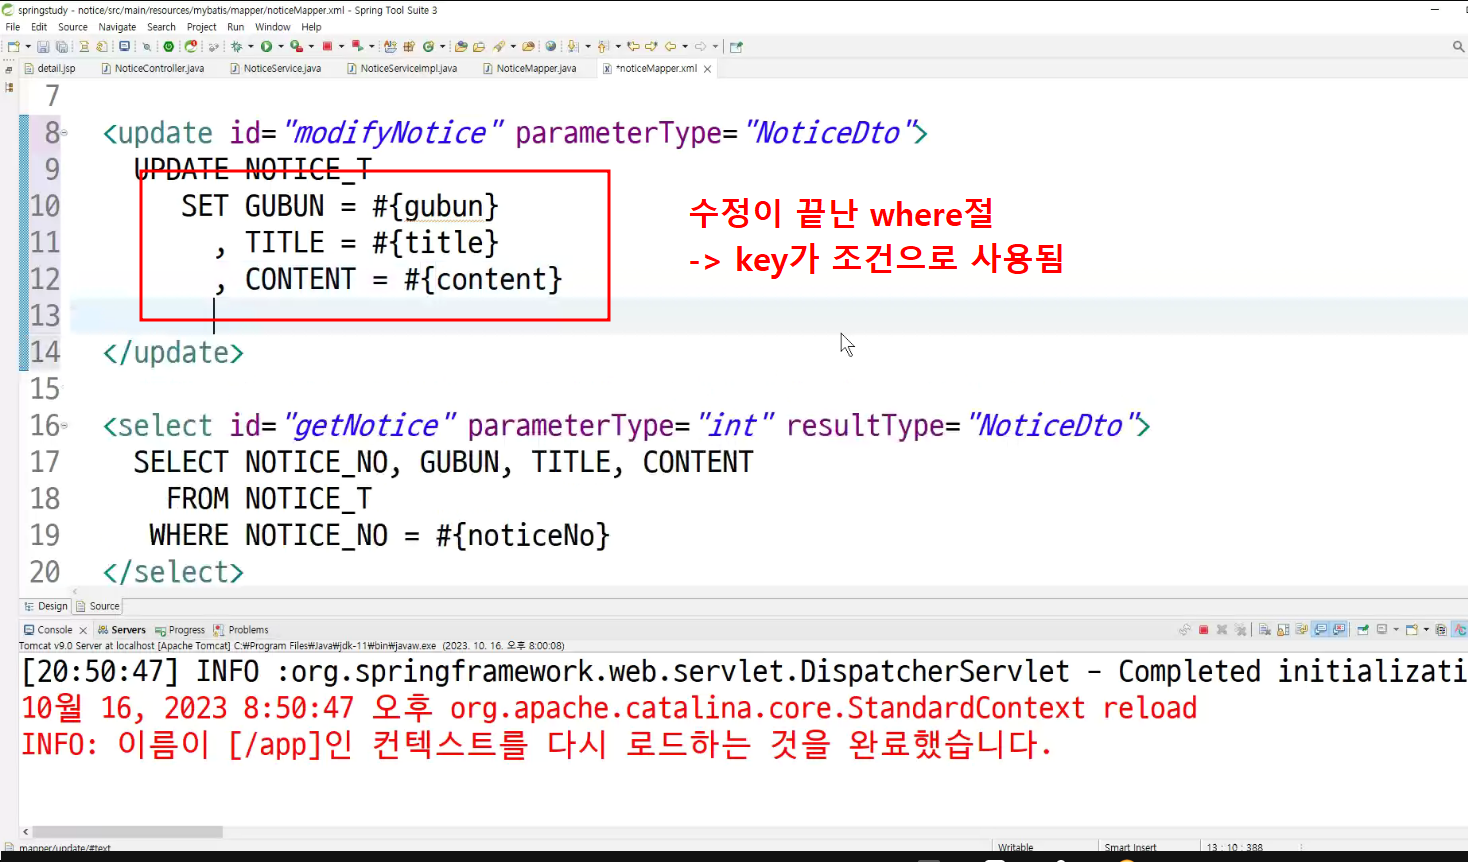Open the Boot Dashboard green icon
This screenshot has width=1468, height=862.
pos(168,46)
